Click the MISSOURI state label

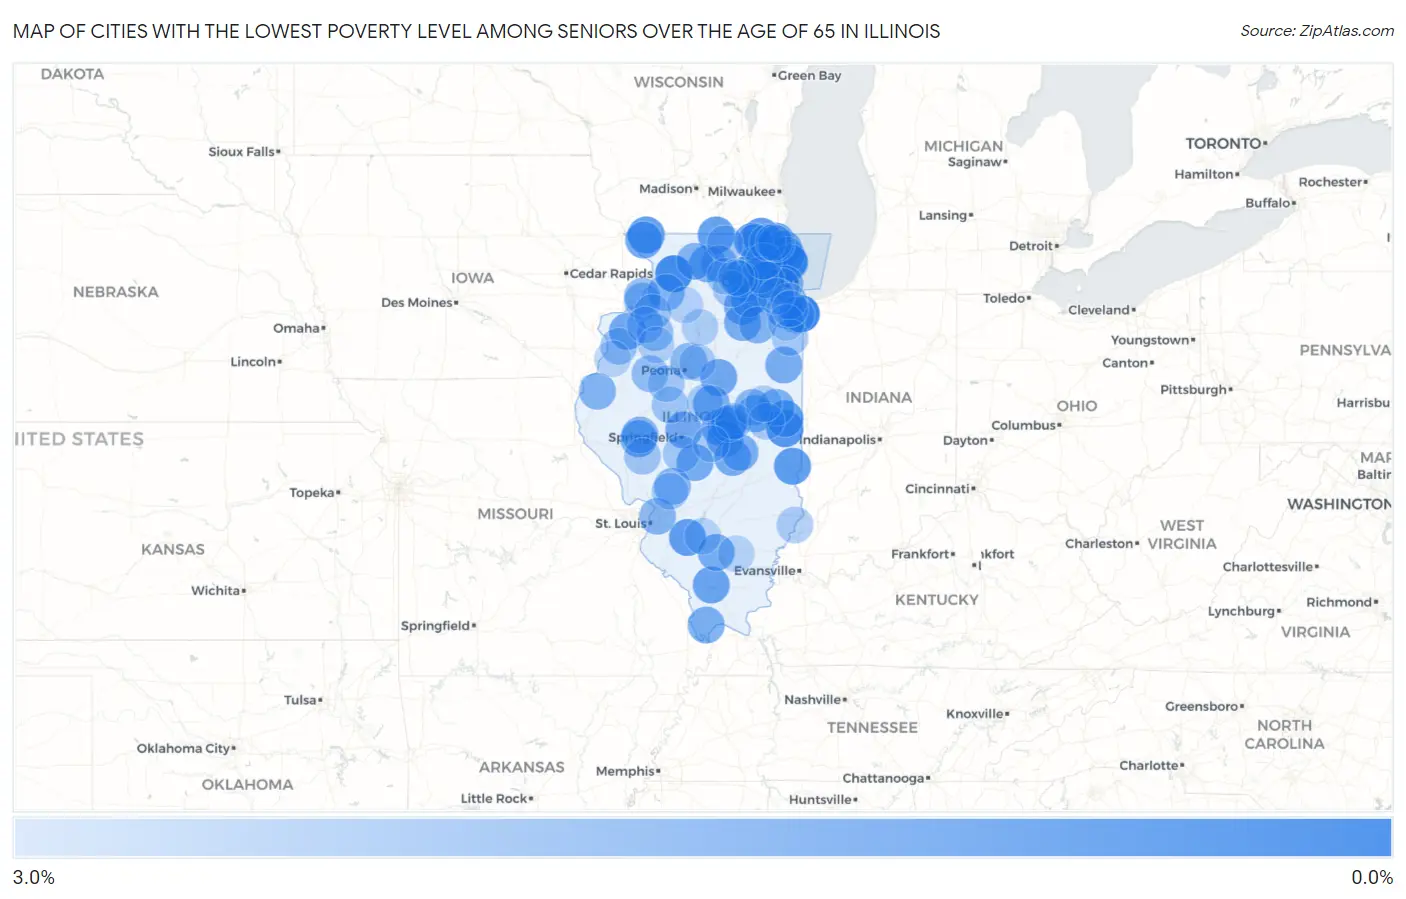pos(515,513)
